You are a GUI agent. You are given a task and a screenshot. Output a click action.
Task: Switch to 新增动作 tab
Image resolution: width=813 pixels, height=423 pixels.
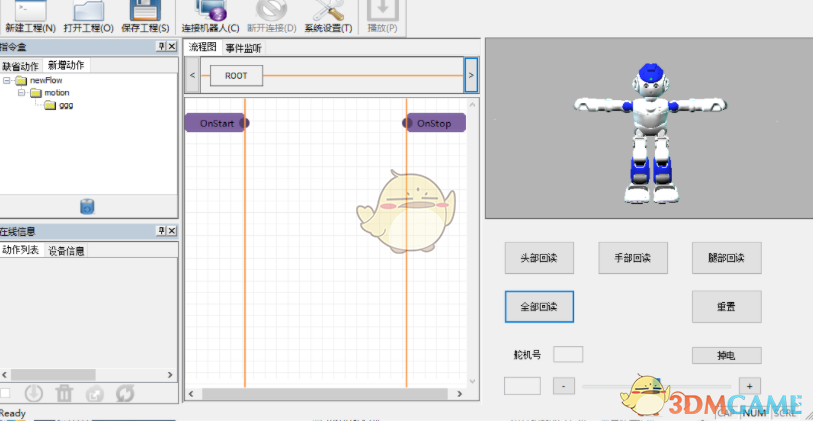(66, 65)
